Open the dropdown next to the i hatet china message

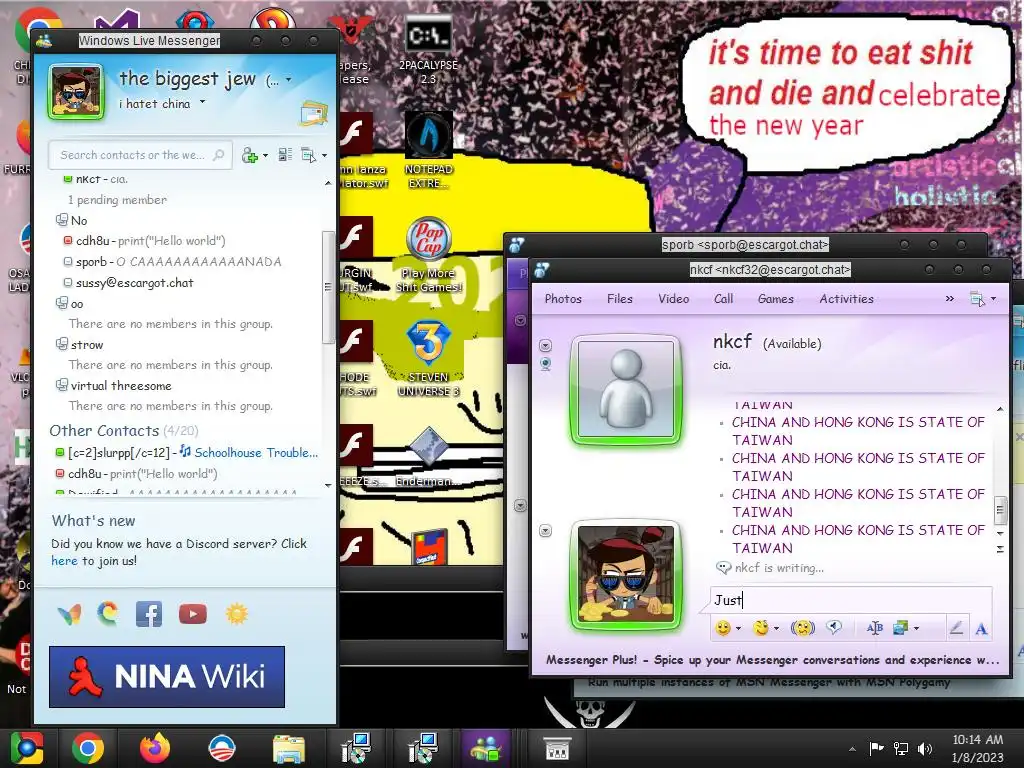(x=202, y=102)
